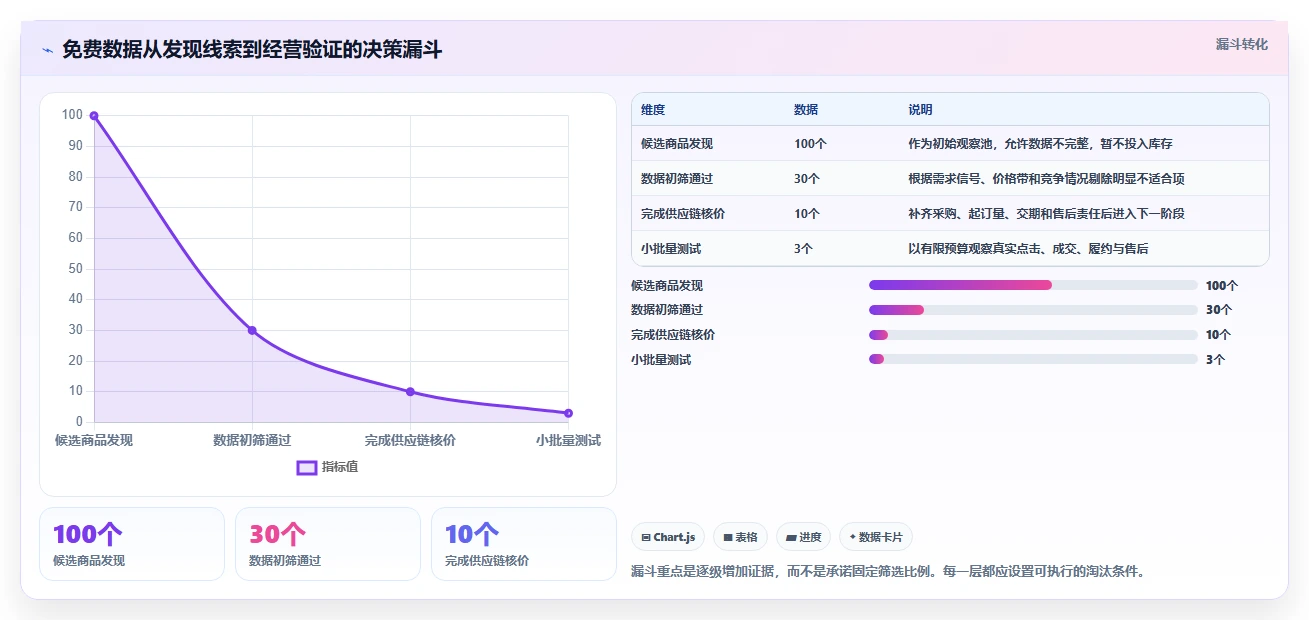
Task: Click the table value 10个
Action: pos(807,214)
